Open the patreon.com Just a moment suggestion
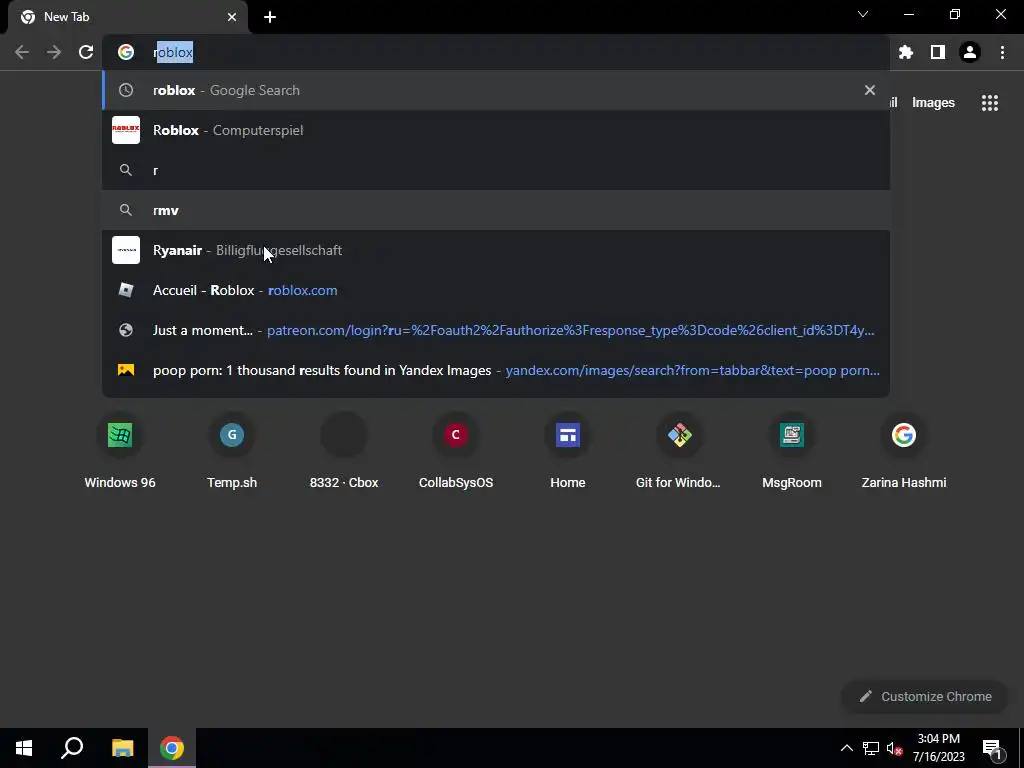The width and height of the screenshot is (1024, 768). (496, 330)
